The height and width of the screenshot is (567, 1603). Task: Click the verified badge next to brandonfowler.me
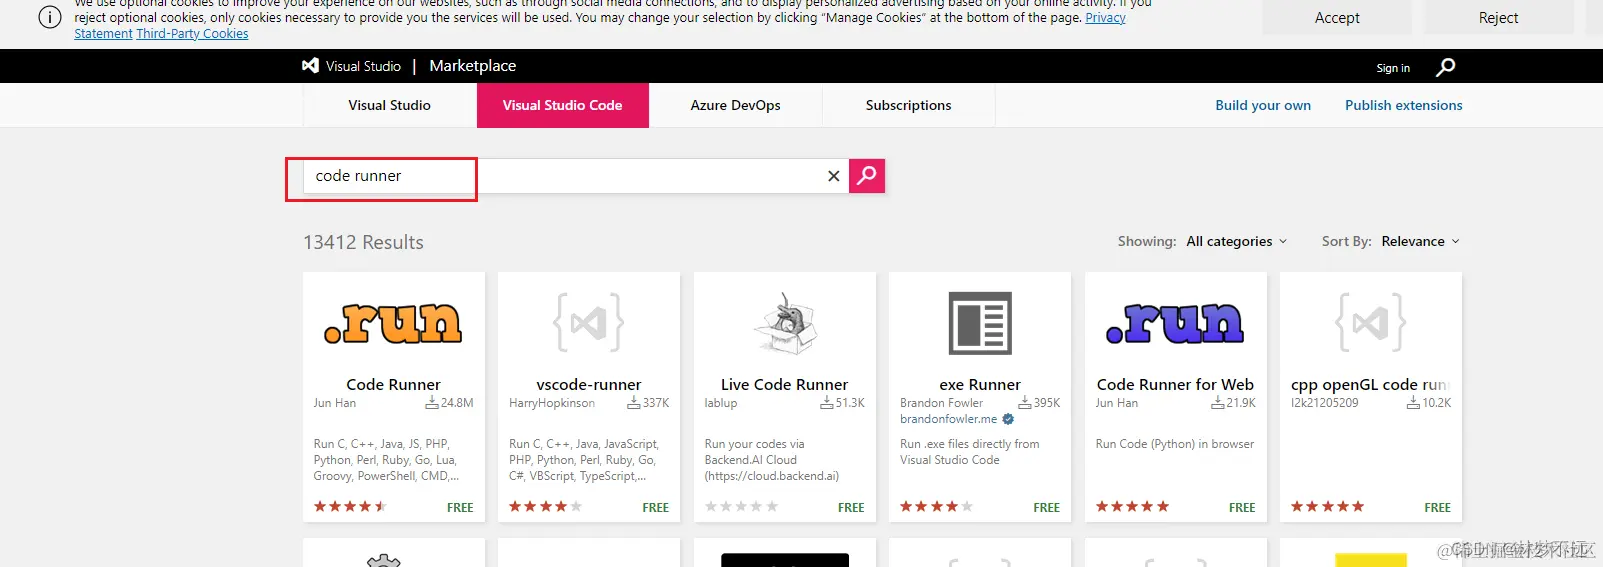(1008, 419)
